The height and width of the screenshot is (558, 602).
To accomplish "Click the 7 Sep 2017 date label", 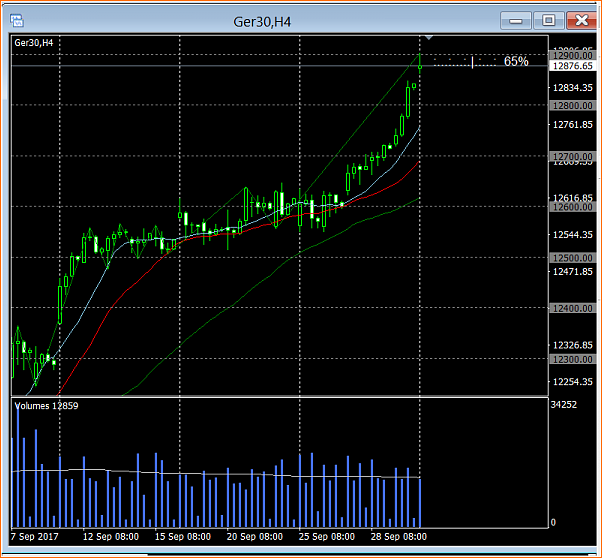I will [35, 536].
